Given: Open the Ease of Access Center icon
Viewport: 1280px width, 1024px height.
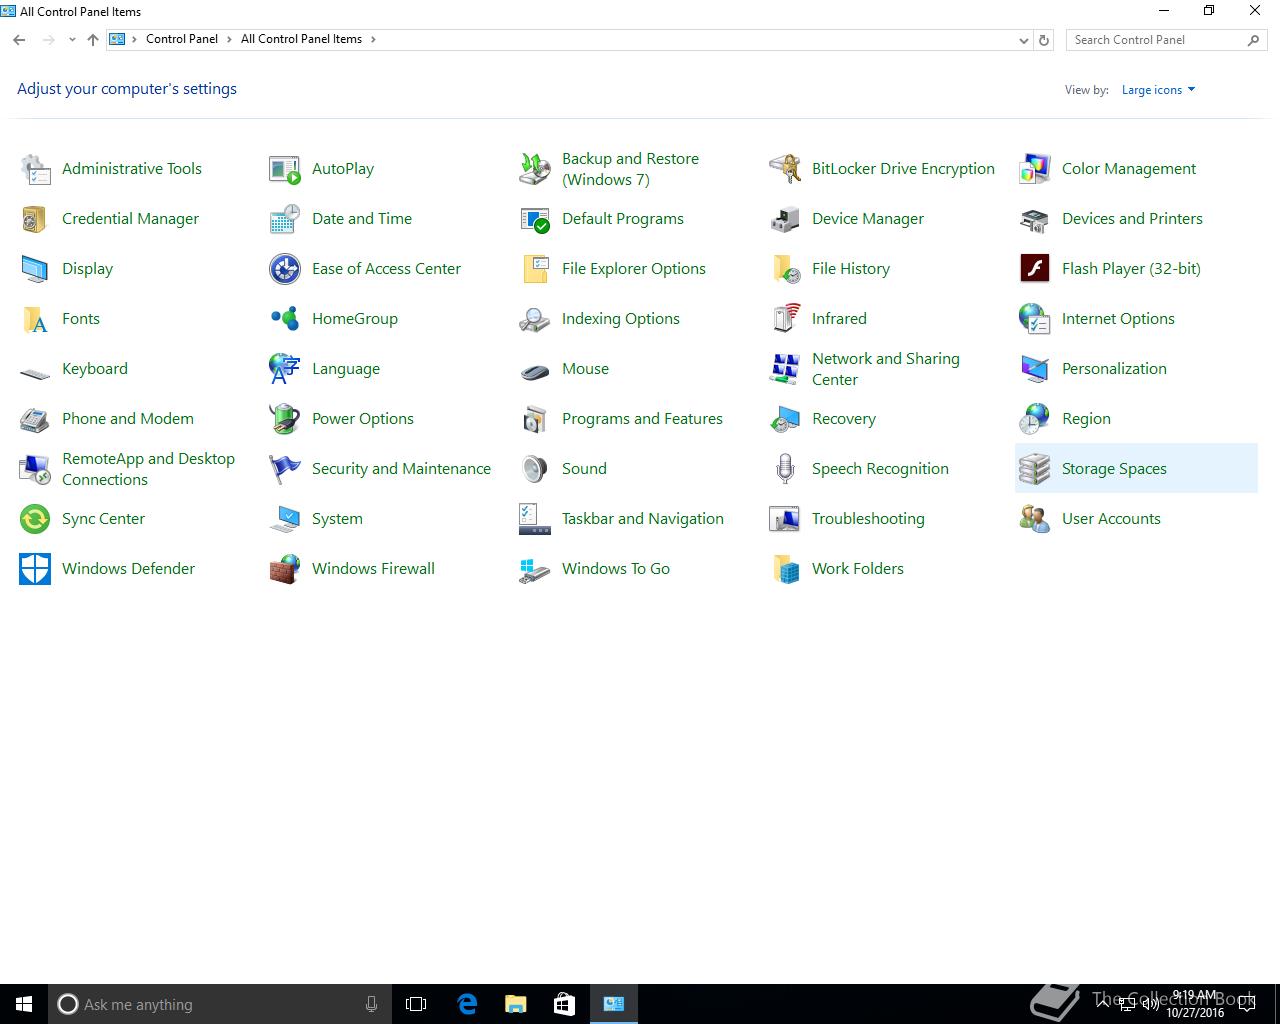Looking at the screenshot, I should pos(285,269).
